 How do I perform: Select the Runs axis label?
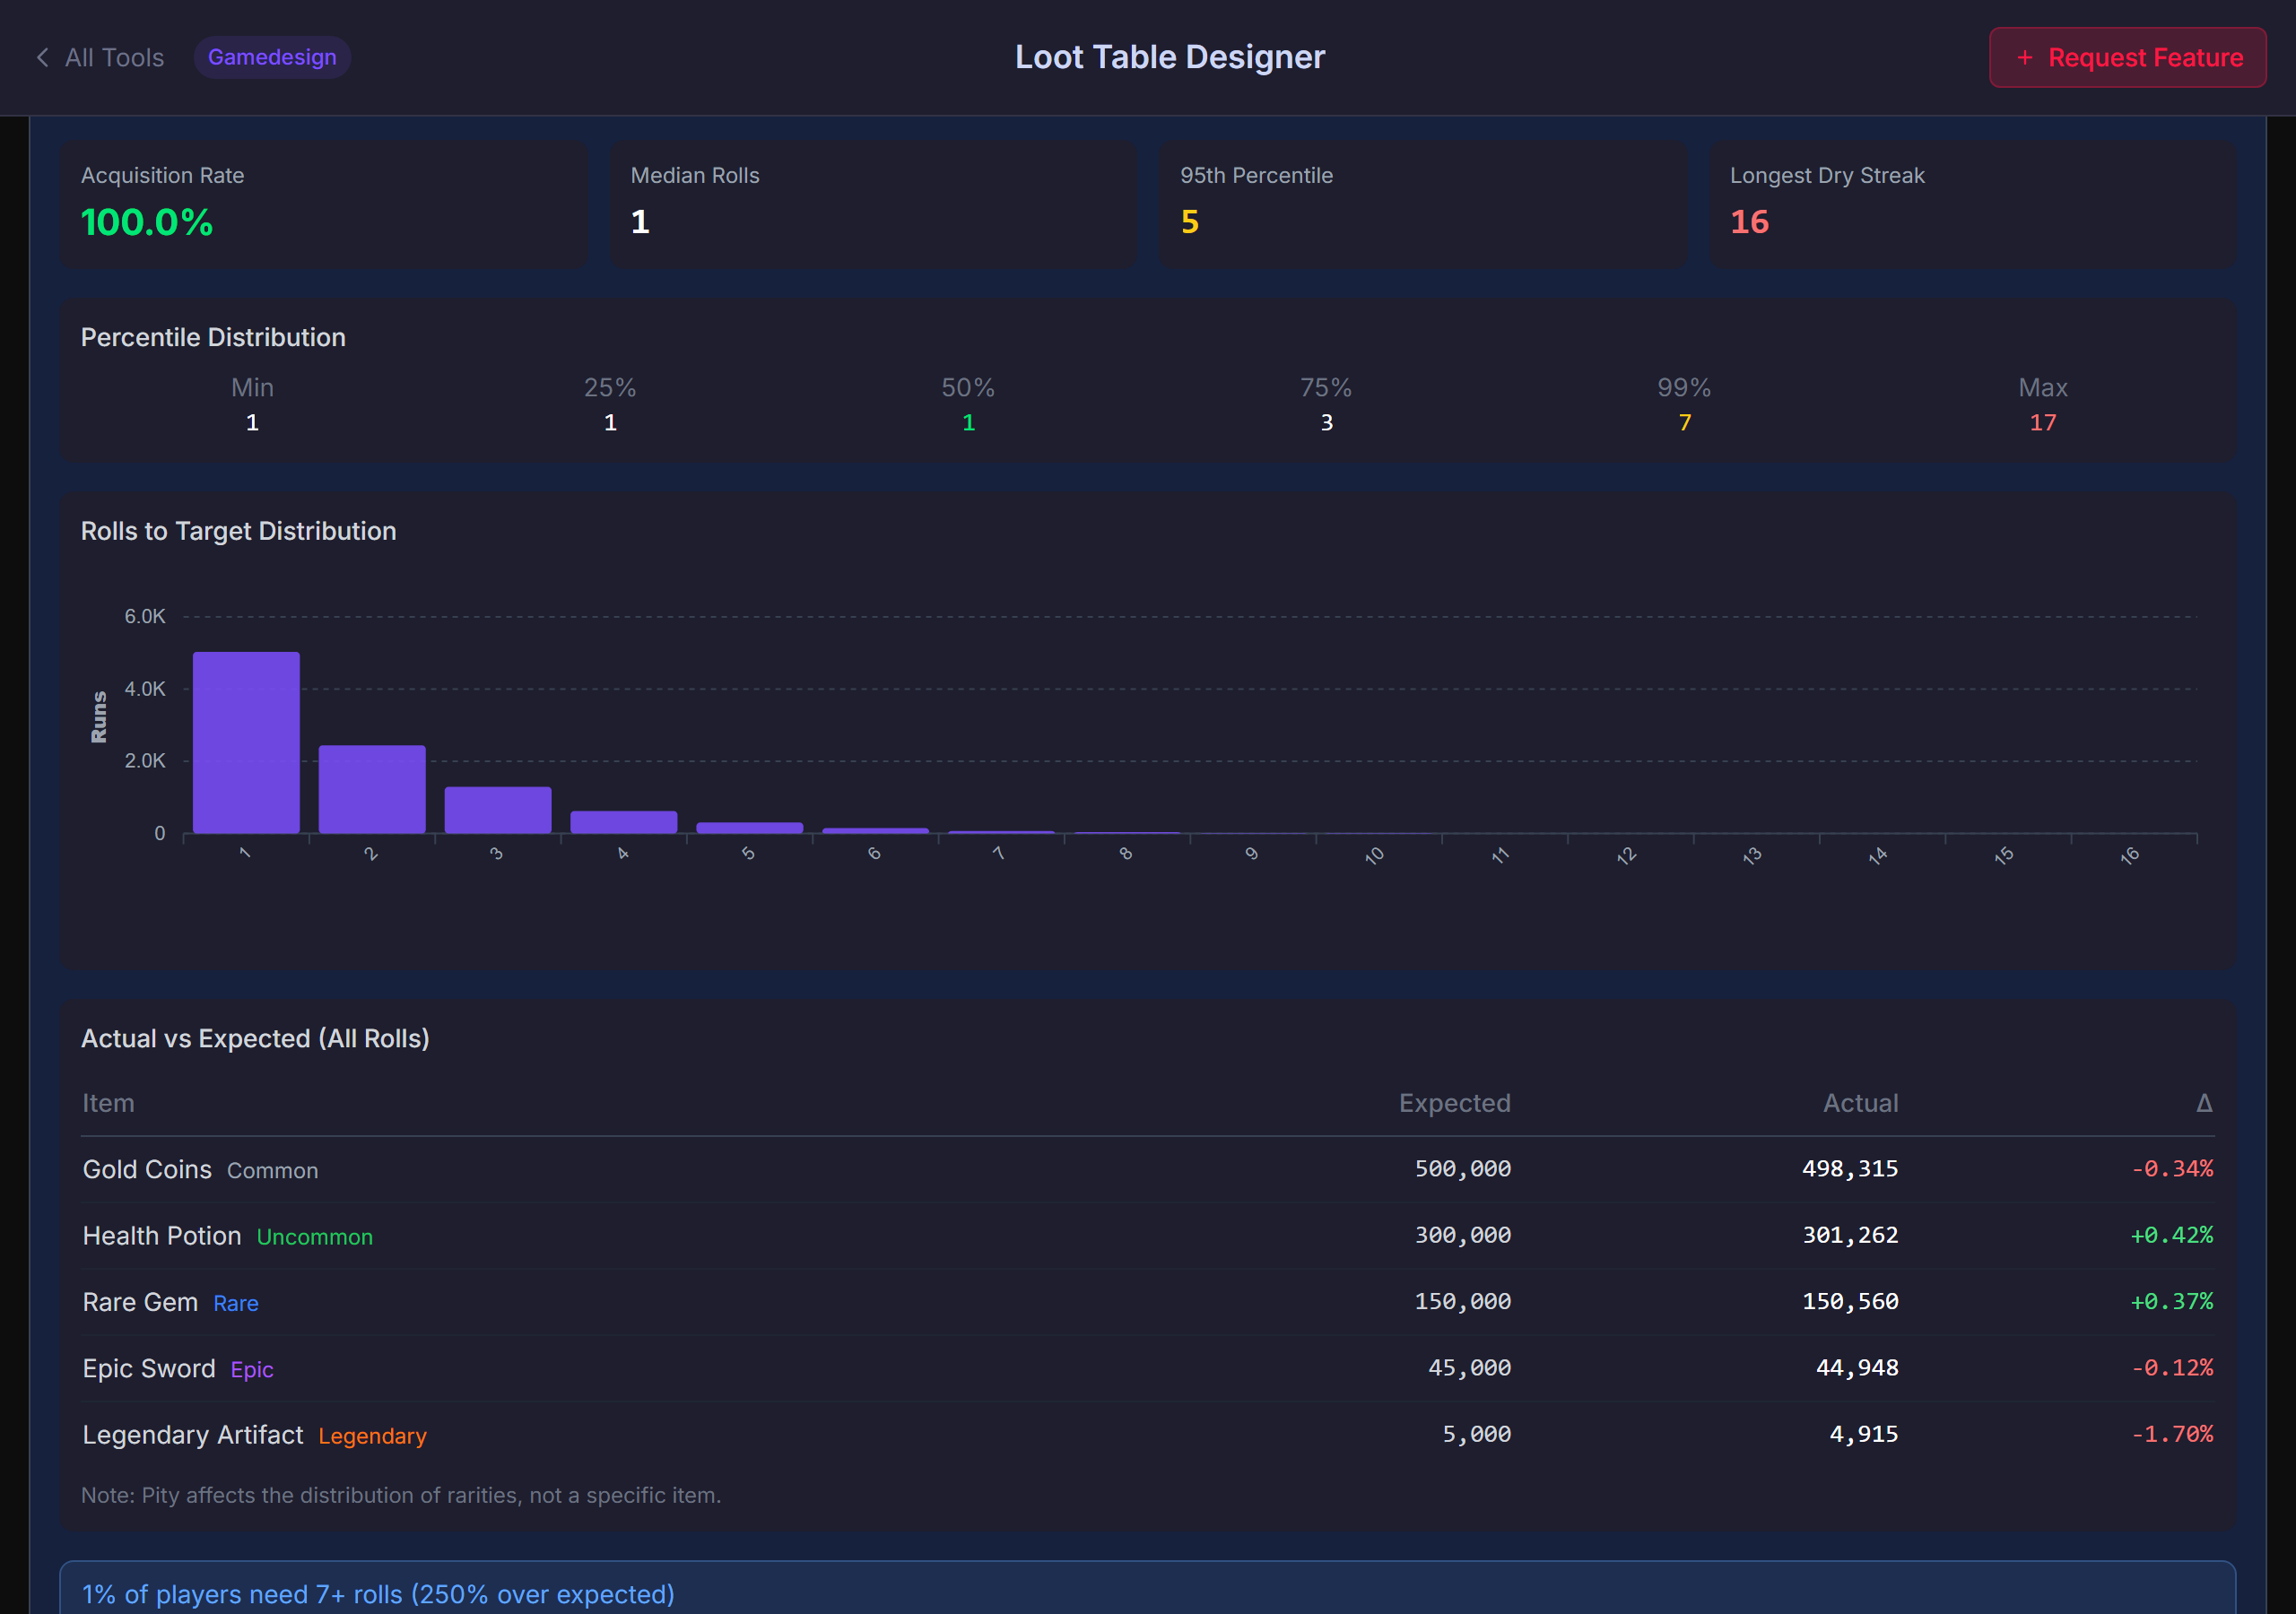coord(98,713)
